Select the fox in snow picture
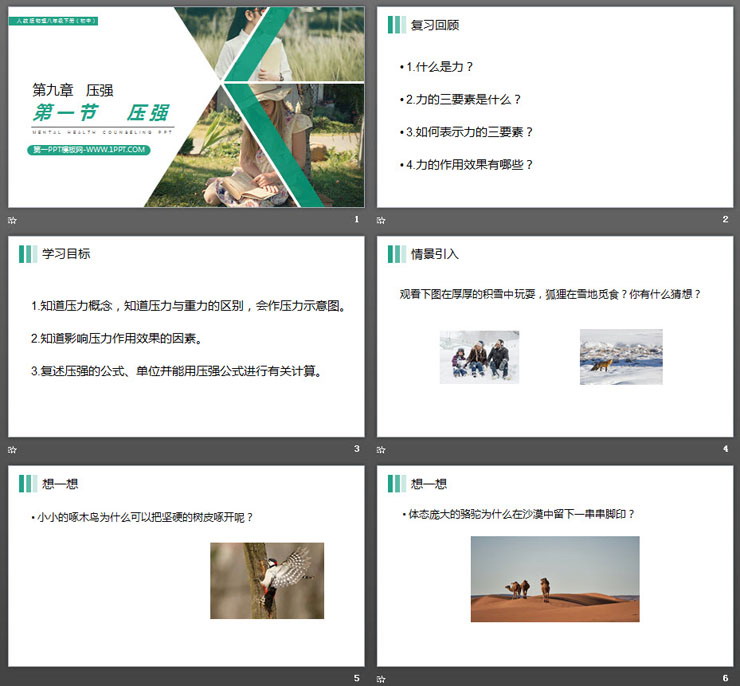This screenshot has height=686, width=740. click(621, 357)
